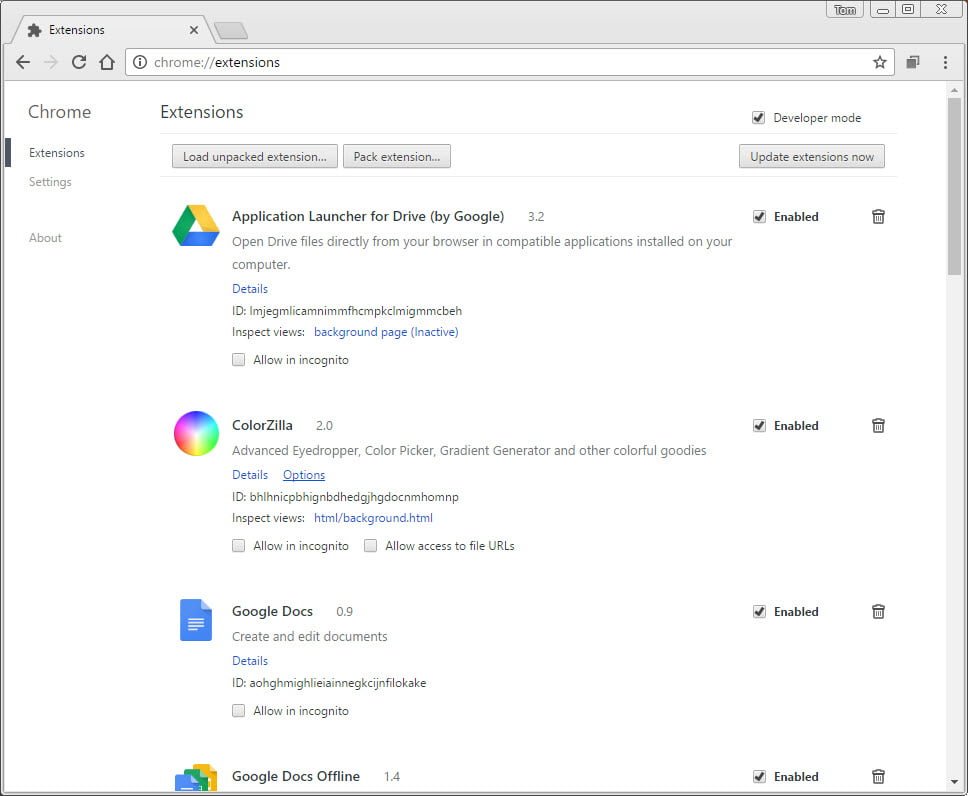
Task: Go back using the browser back arrow
Action: coord(23,62)
